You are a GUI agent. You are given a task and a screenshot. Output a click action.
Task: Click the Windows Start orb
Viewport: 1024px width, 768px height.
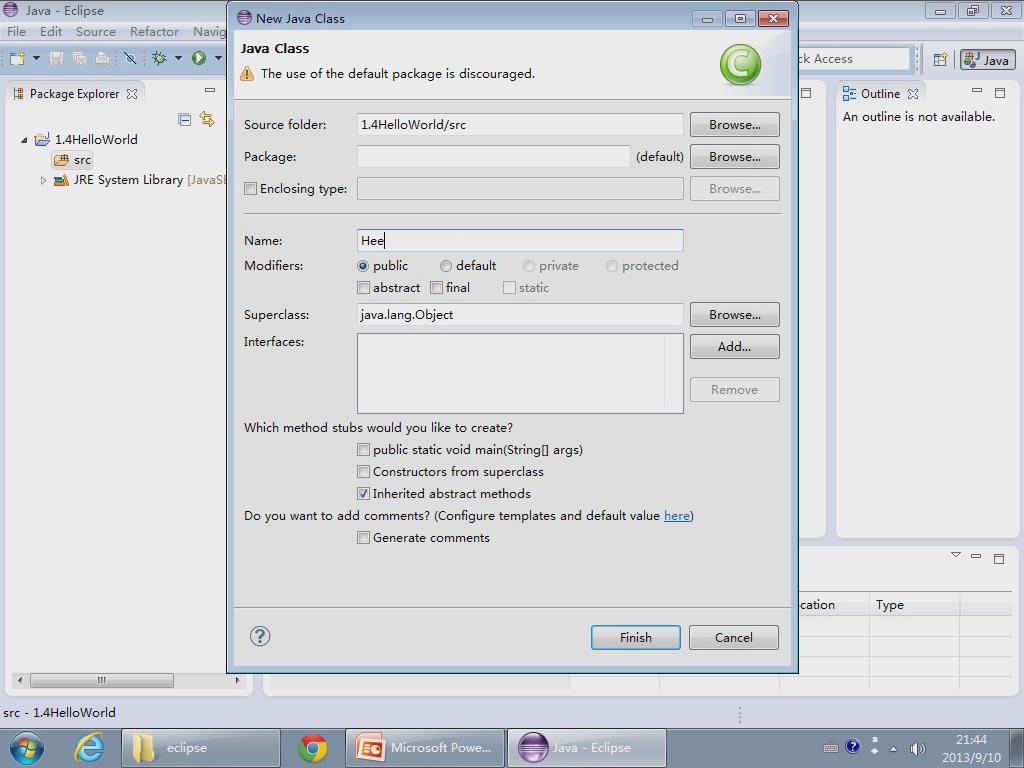click(x=27, y=748)
